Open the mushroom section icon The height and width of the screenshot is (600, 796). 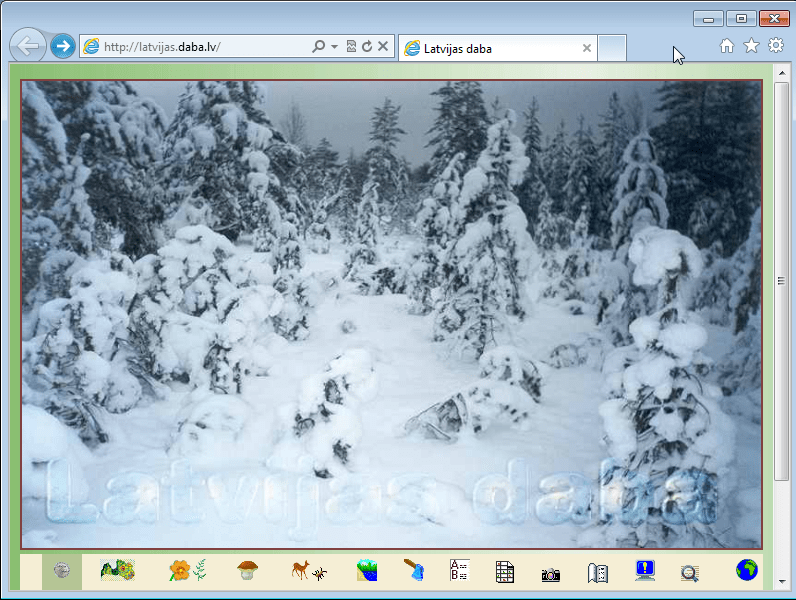[x=247, y=570]
